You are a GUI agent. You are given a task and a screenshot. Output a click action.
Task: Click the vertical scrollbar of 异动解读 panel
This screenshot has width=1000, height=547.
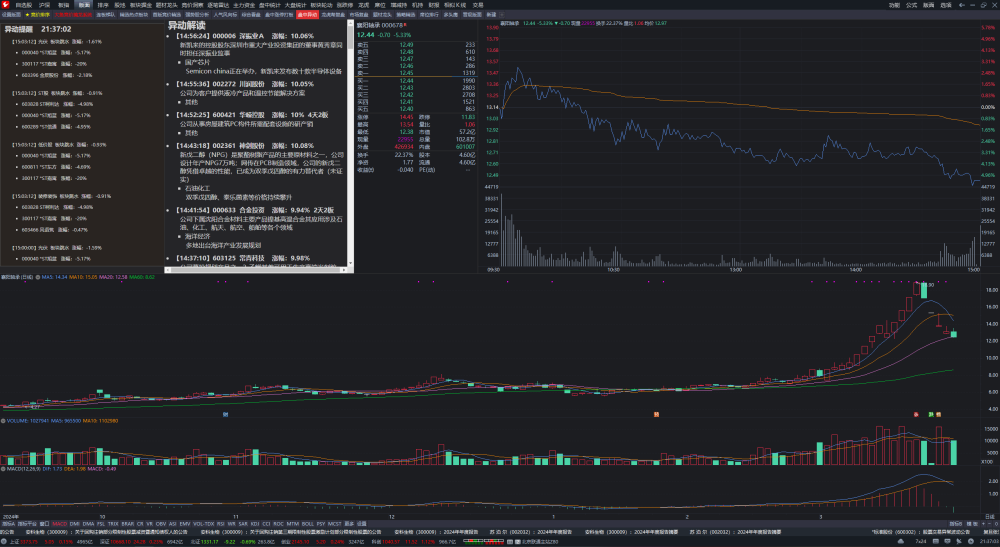[350, 143]
